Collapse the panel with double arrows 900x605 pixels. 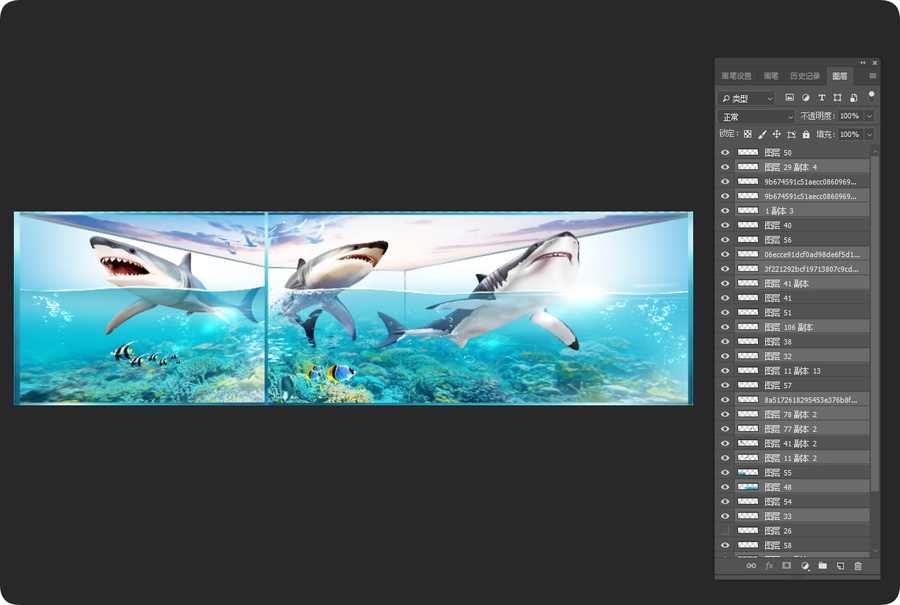863,63
